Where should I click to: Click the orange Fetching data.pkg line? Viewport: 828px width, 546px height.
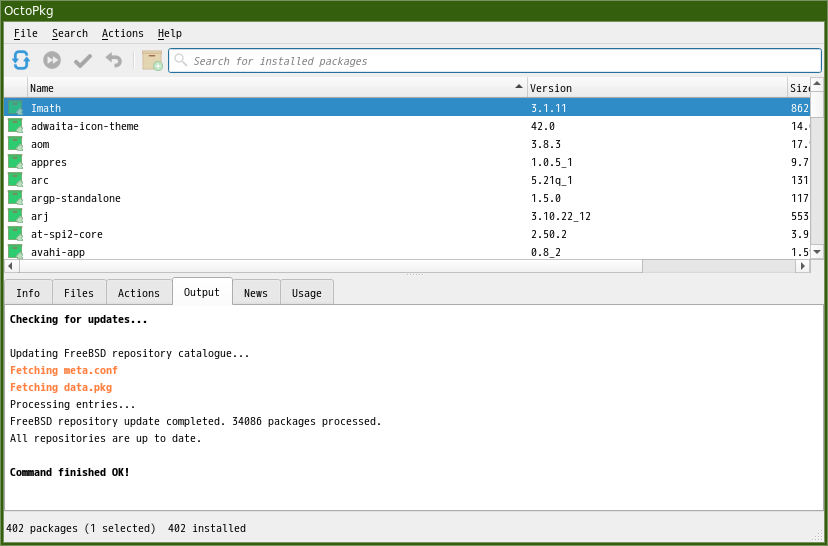coord(61,387)
